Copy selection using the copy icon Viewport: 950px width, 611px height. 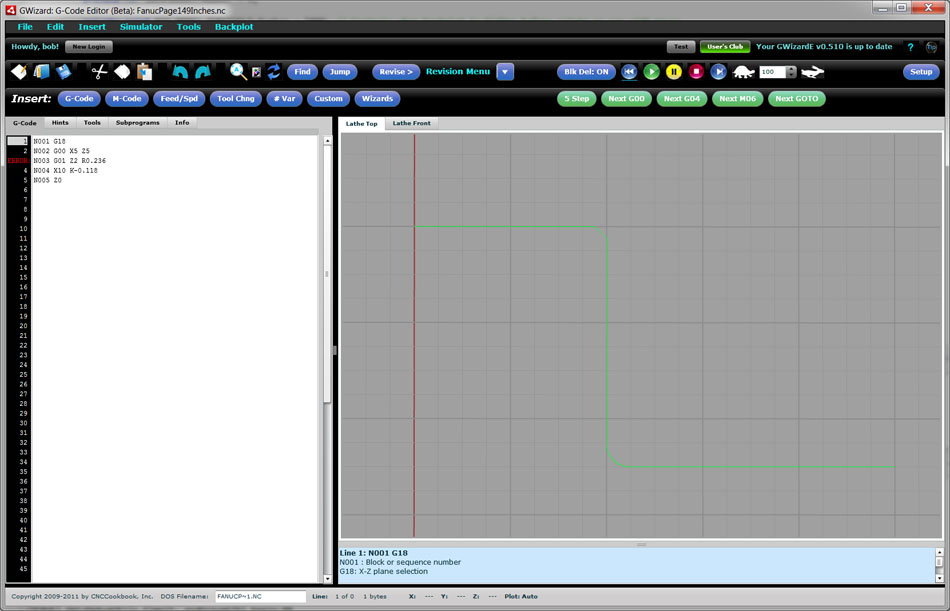click(122, 71)
